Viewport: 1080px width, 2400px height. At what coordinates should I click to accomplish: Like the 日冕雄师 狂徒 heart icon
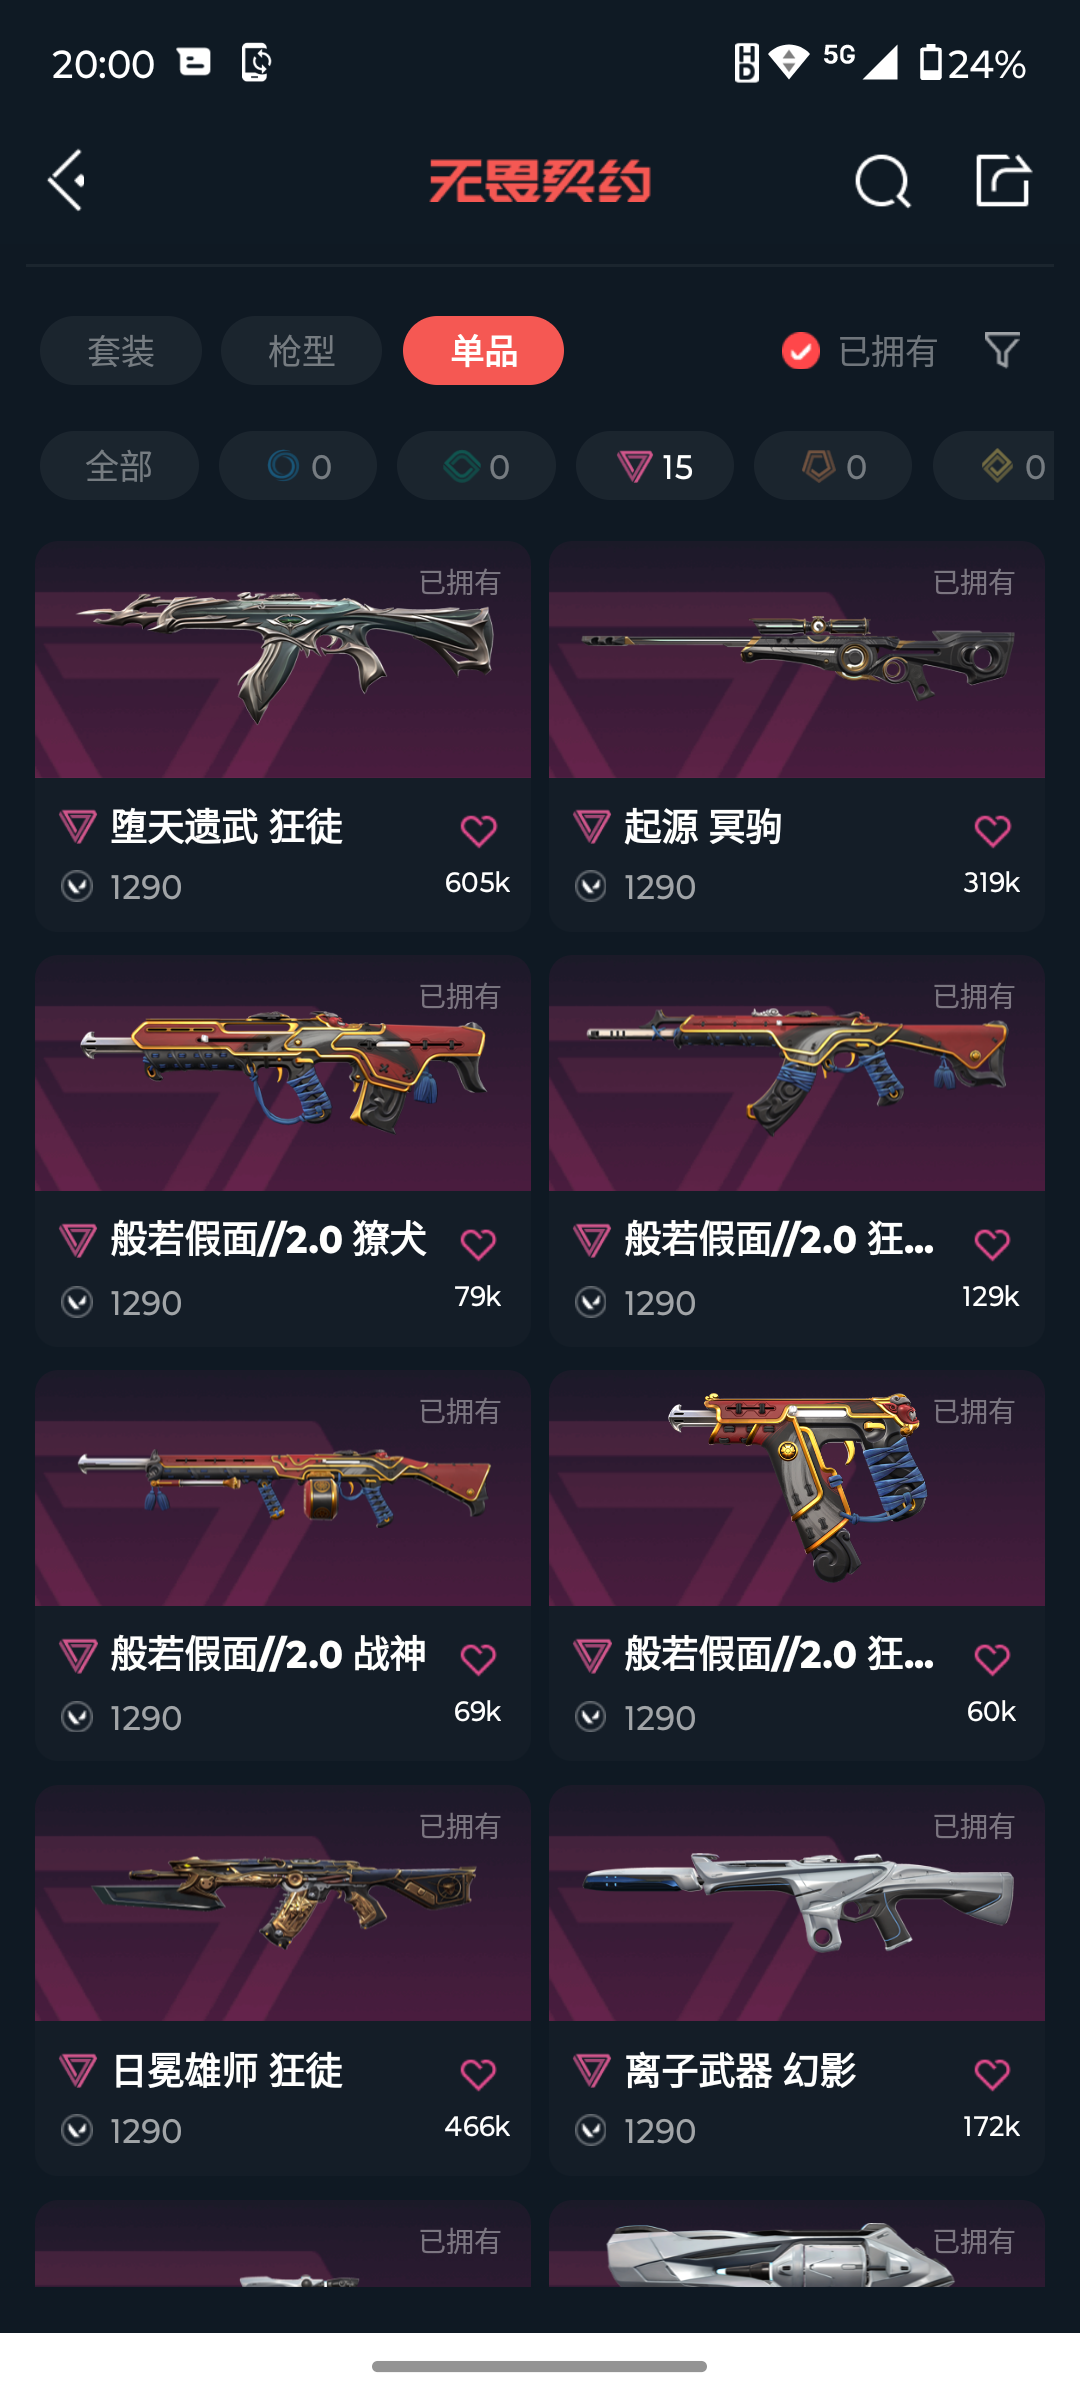point(478,2075)
